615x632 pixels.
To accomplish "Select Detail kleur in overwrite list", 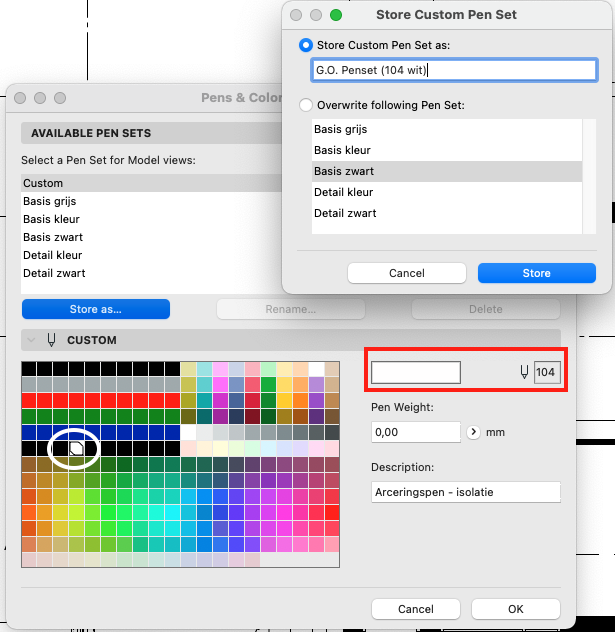I will 447,192.
